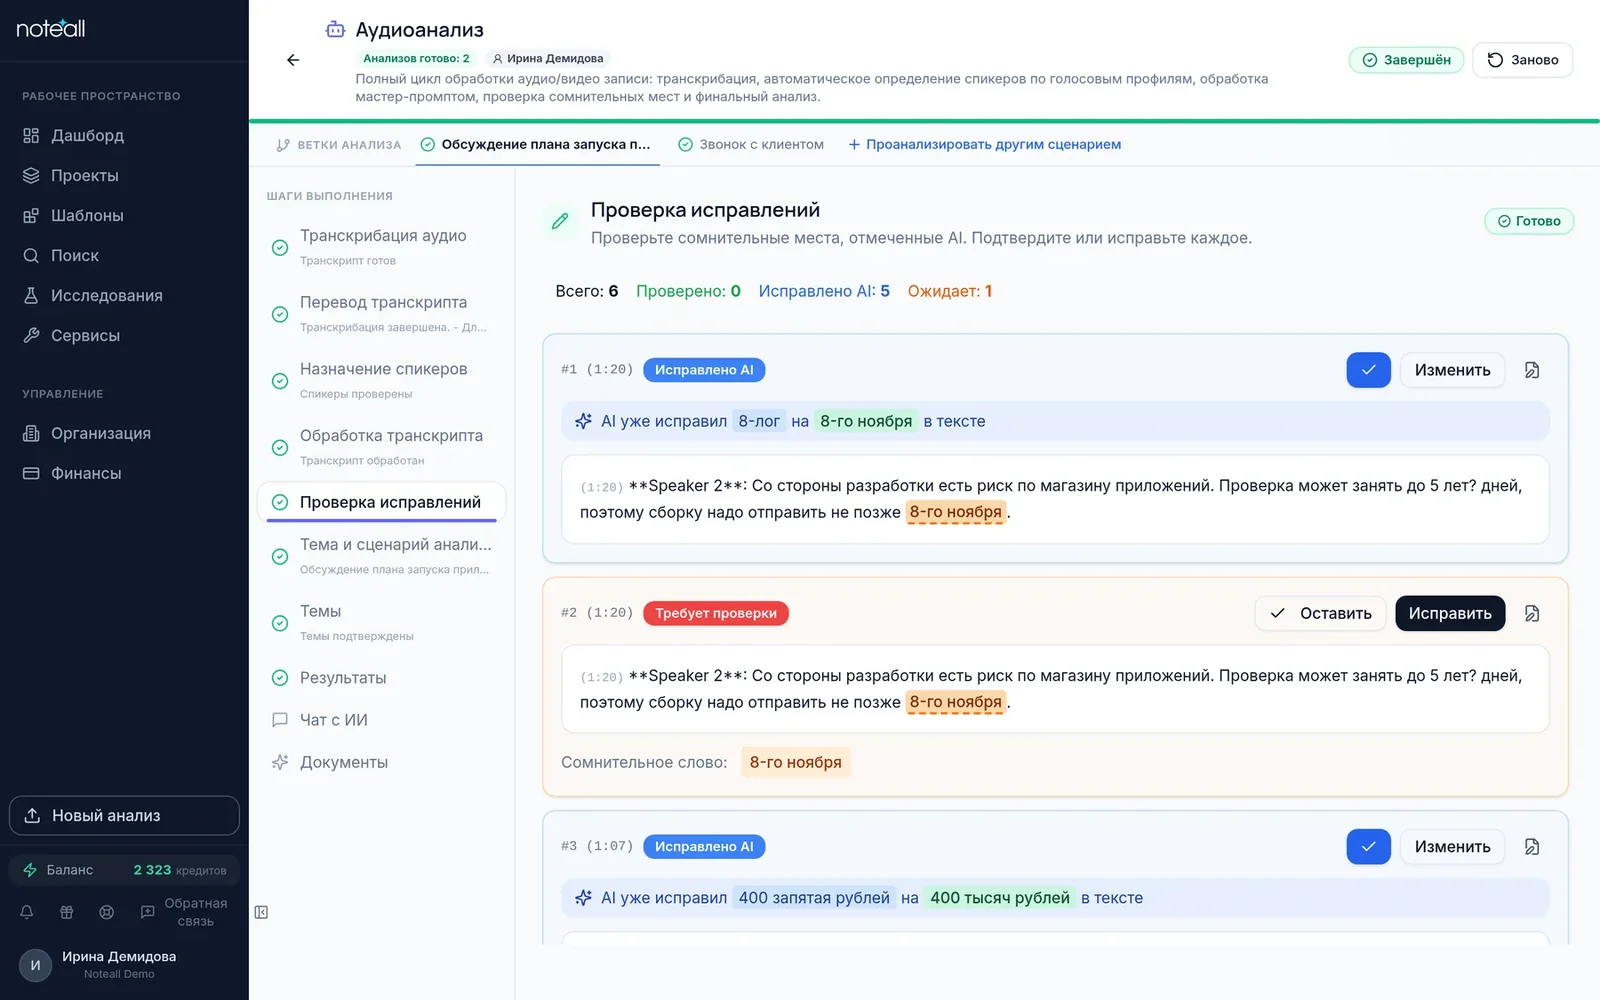Open the Обработка транскрипта step

click(x=382, y=447)
